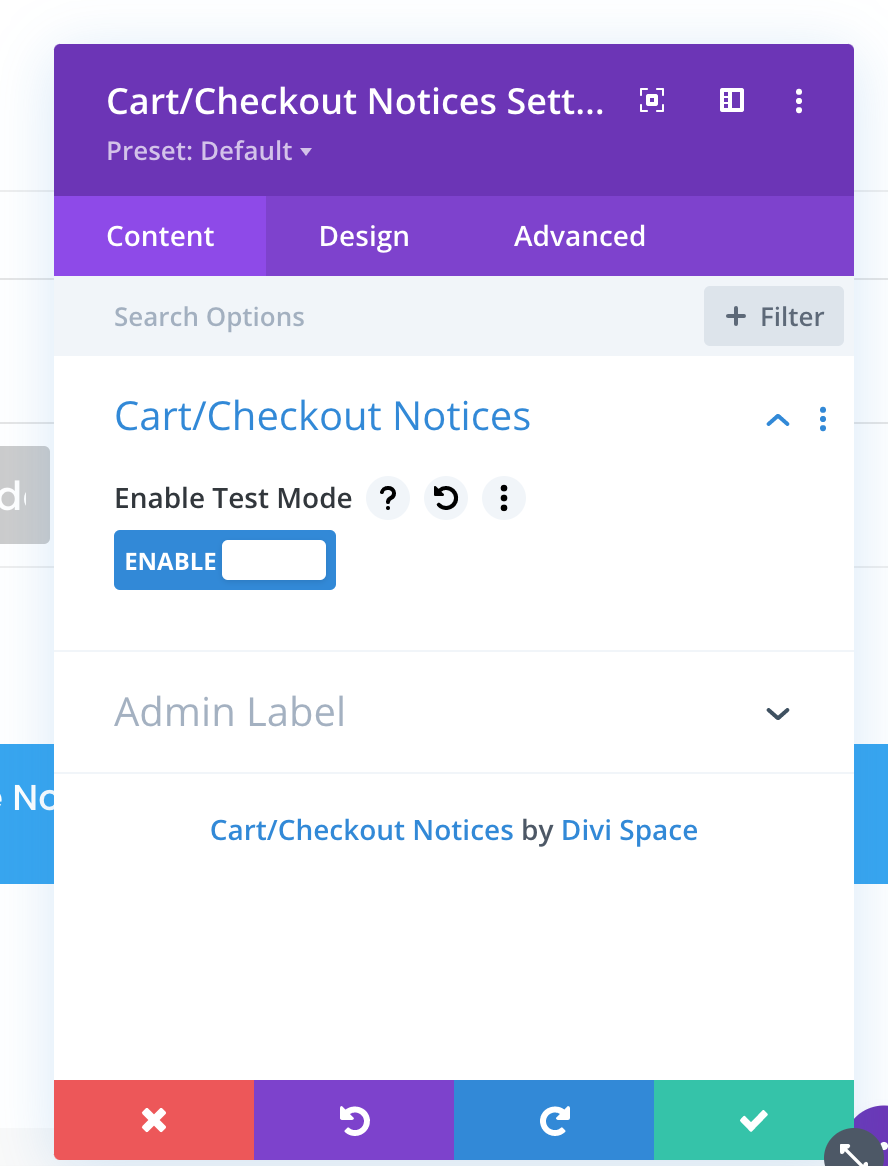Viewport: 888px width, 1166px height.
Task: Switch to the Advanced tab
Action: pyautogui.click(x=579, y=236)
